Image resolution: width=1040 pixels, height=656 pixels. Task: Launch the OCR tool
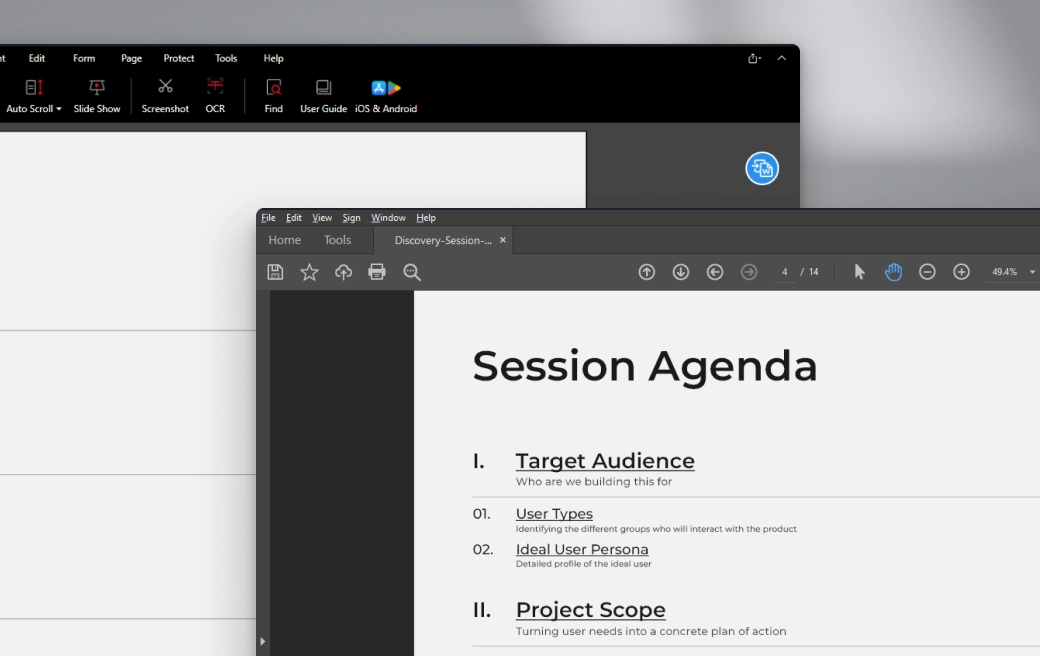(x=215, y=96)
